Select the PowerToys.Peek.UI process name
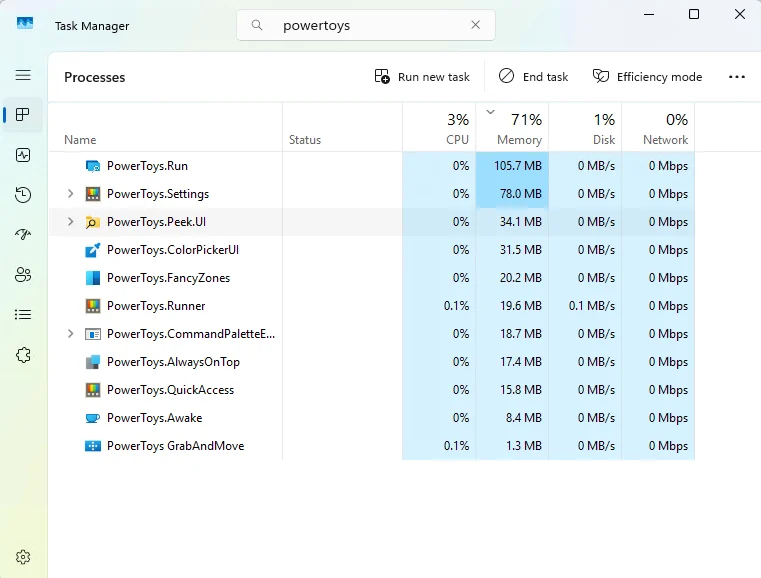This screenshot has height=578, width=761. 156,222
